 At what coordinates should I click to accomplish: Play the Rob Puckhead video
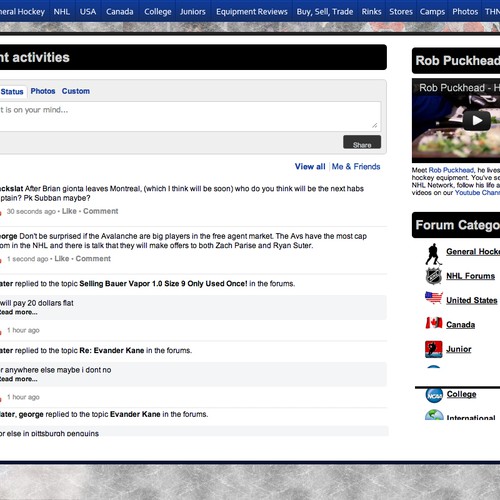477,120
